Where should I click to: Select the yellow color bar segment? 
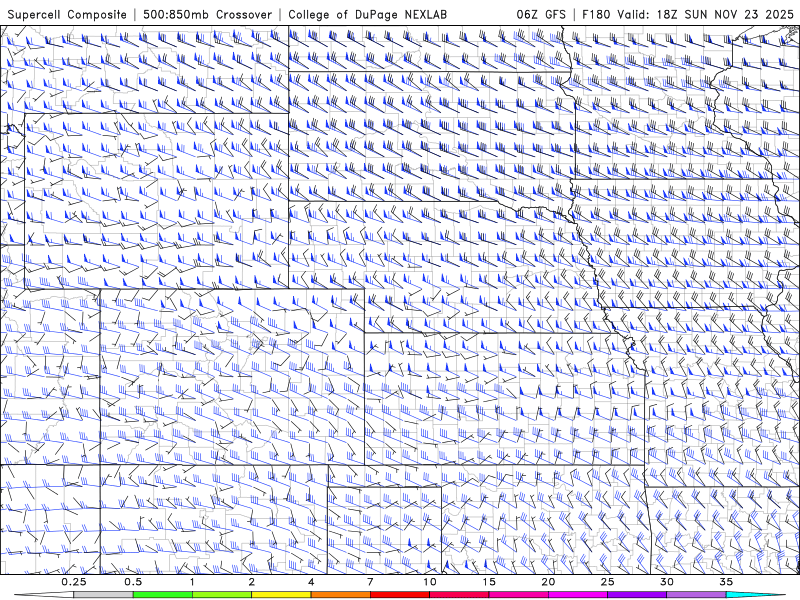click(x=281, y=595)
